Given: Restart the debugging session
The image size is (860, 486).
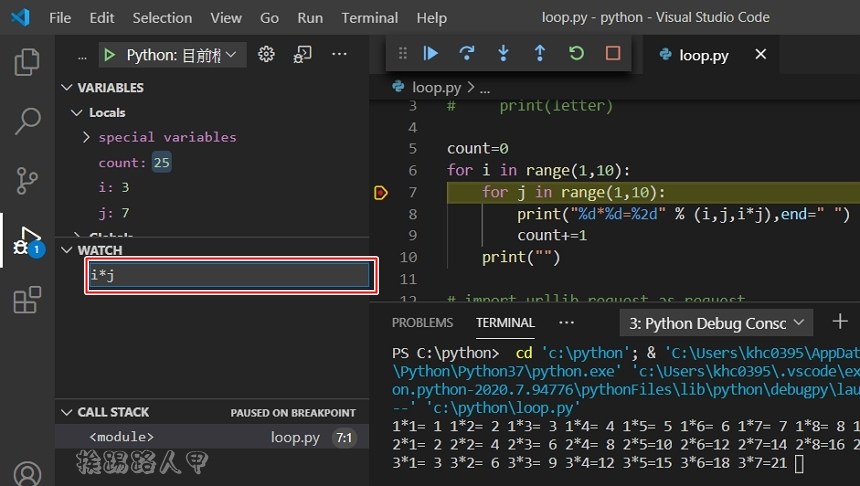Looking at the screenshot, I should click(576, 54).
